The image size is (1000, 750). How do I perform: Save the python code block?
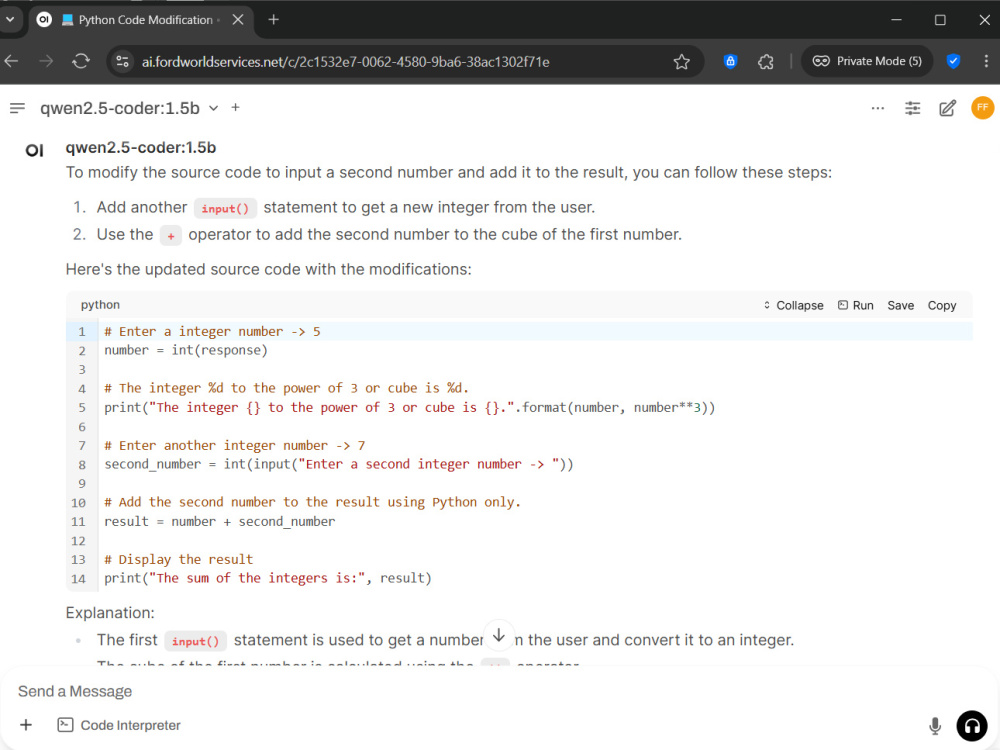[901, 305]
